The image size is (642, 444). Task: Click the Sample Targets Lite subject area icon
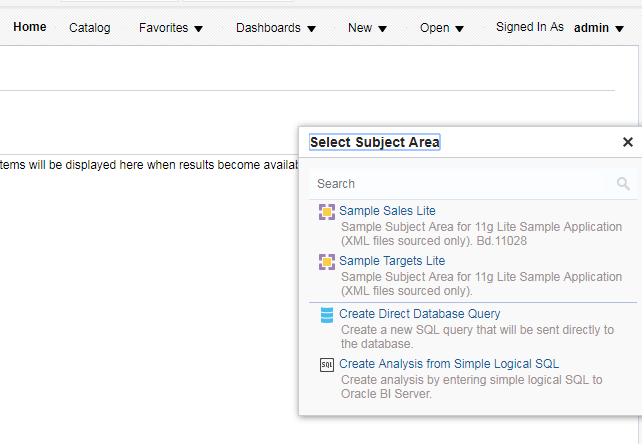[327, 262]
